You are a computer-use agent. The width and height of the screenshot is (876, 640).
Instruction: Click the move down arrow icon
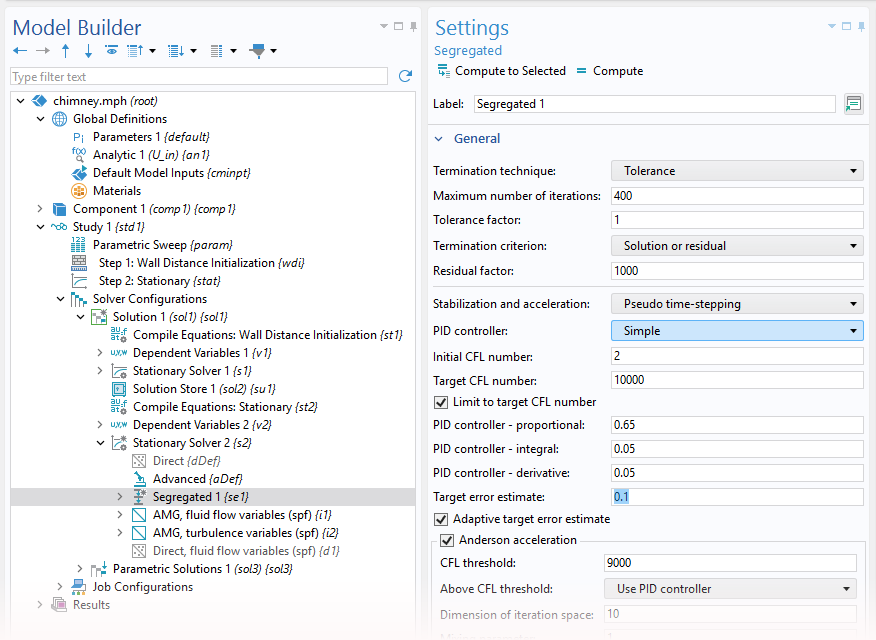coord(88,51)
